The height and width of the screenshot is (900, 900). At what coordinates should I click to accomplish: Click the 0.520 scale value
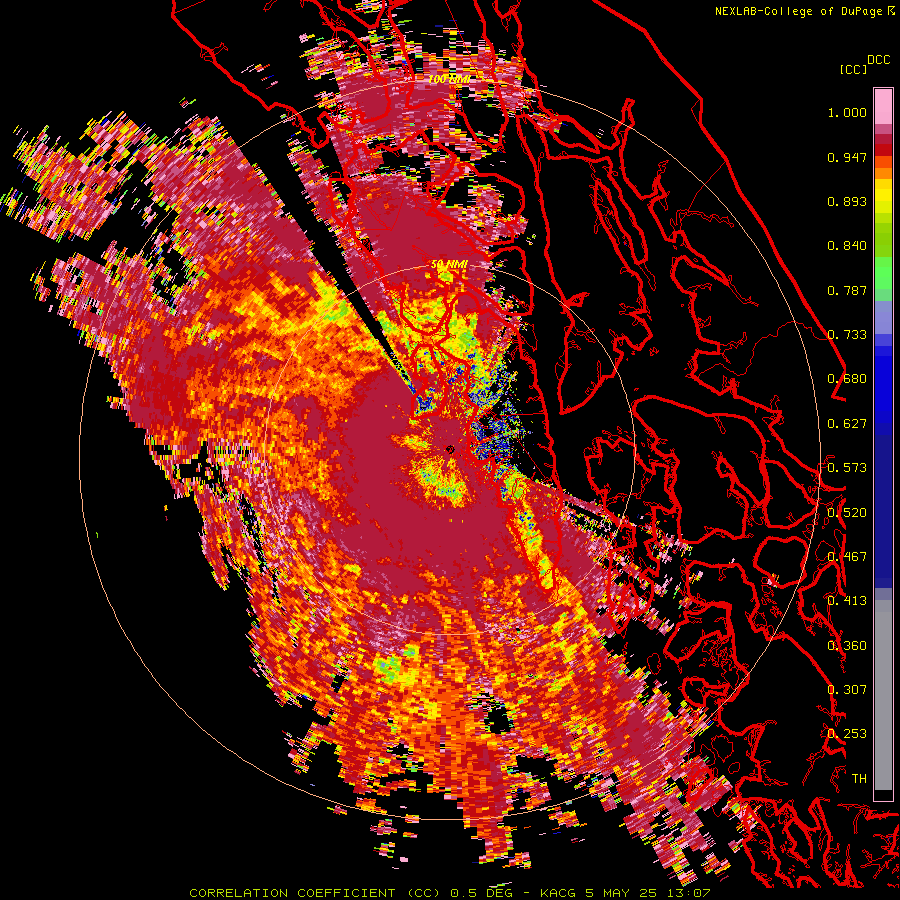[847, 513]
